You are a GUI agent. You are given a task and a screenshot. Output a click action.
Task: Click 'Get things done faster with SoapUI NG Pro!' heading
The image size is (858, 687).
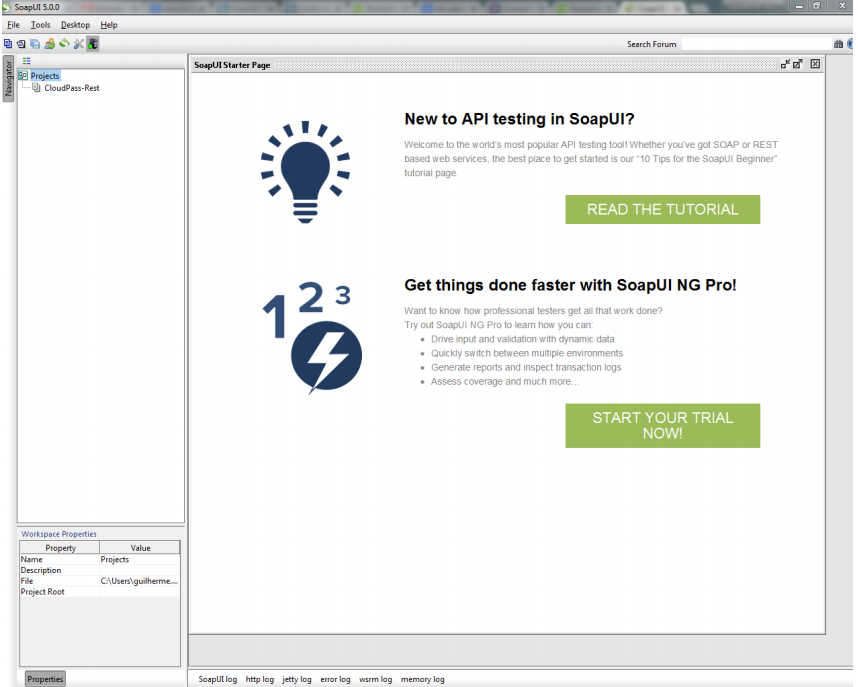570,285
